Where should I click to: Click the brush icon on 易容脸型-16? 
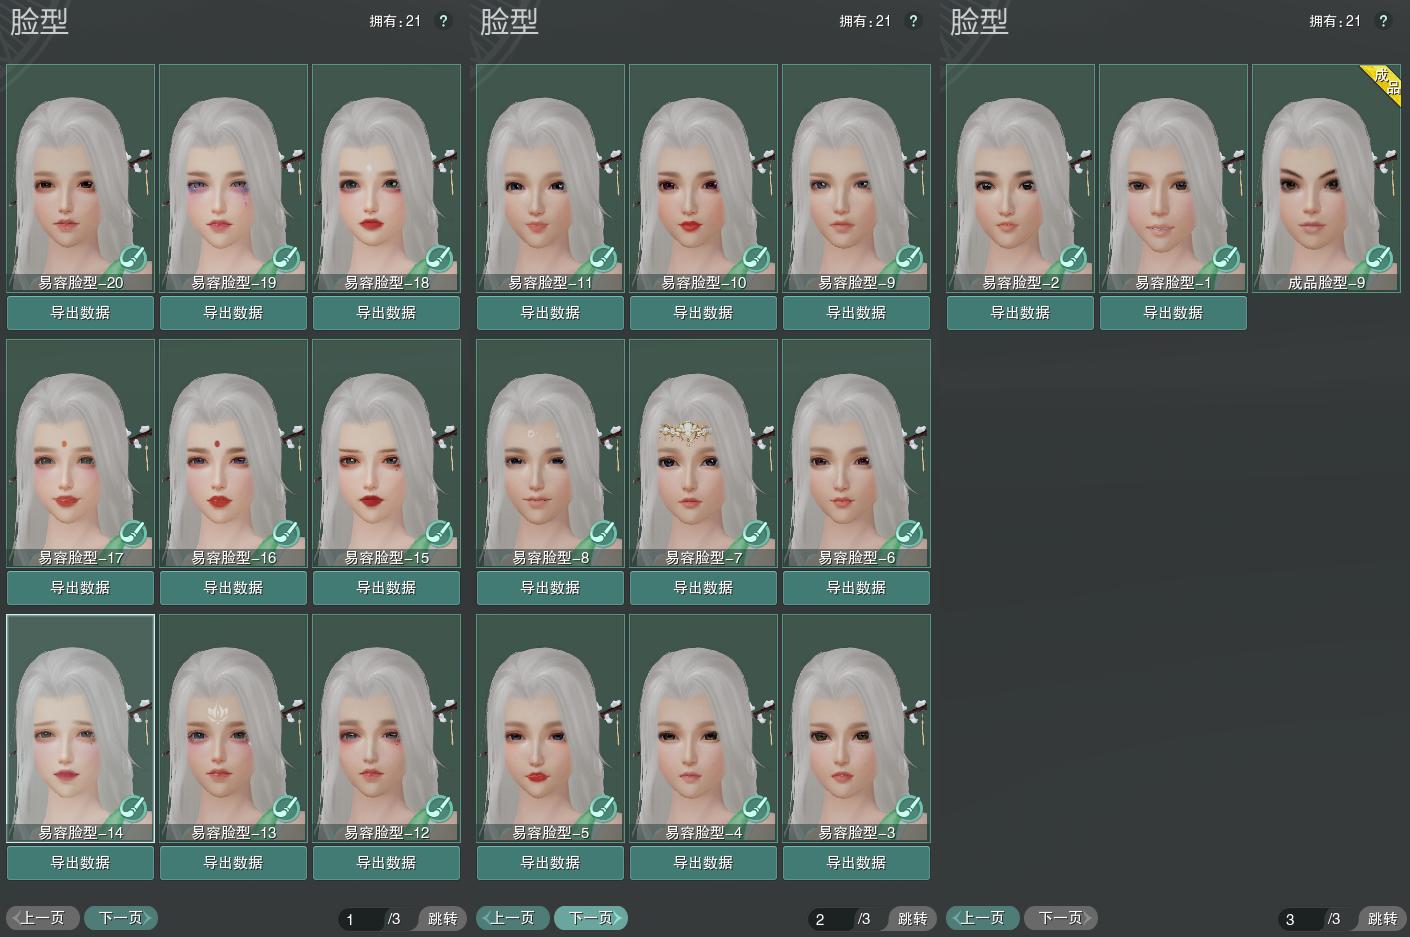(286, 534)
